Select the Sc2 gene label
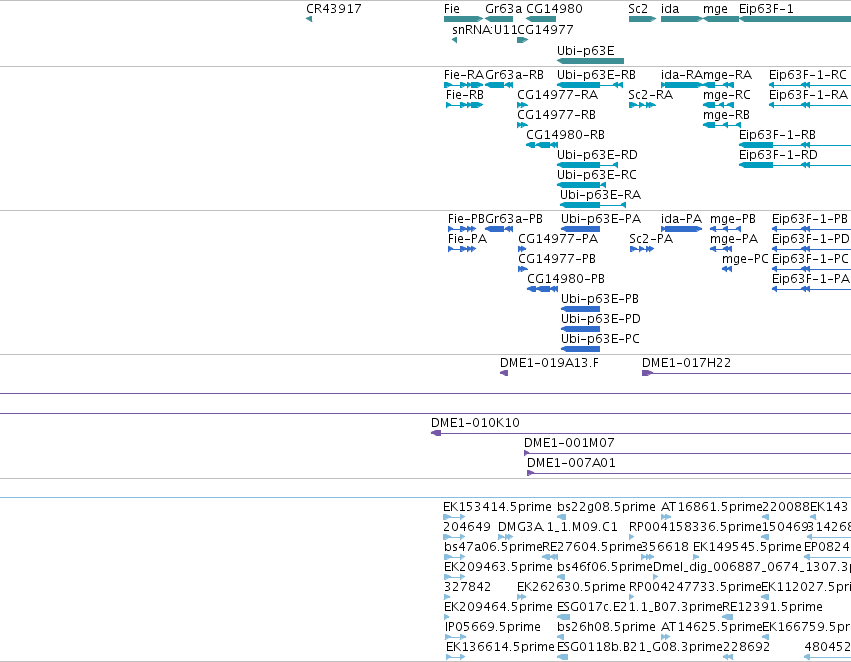851x662 pixels. point(638,9)
